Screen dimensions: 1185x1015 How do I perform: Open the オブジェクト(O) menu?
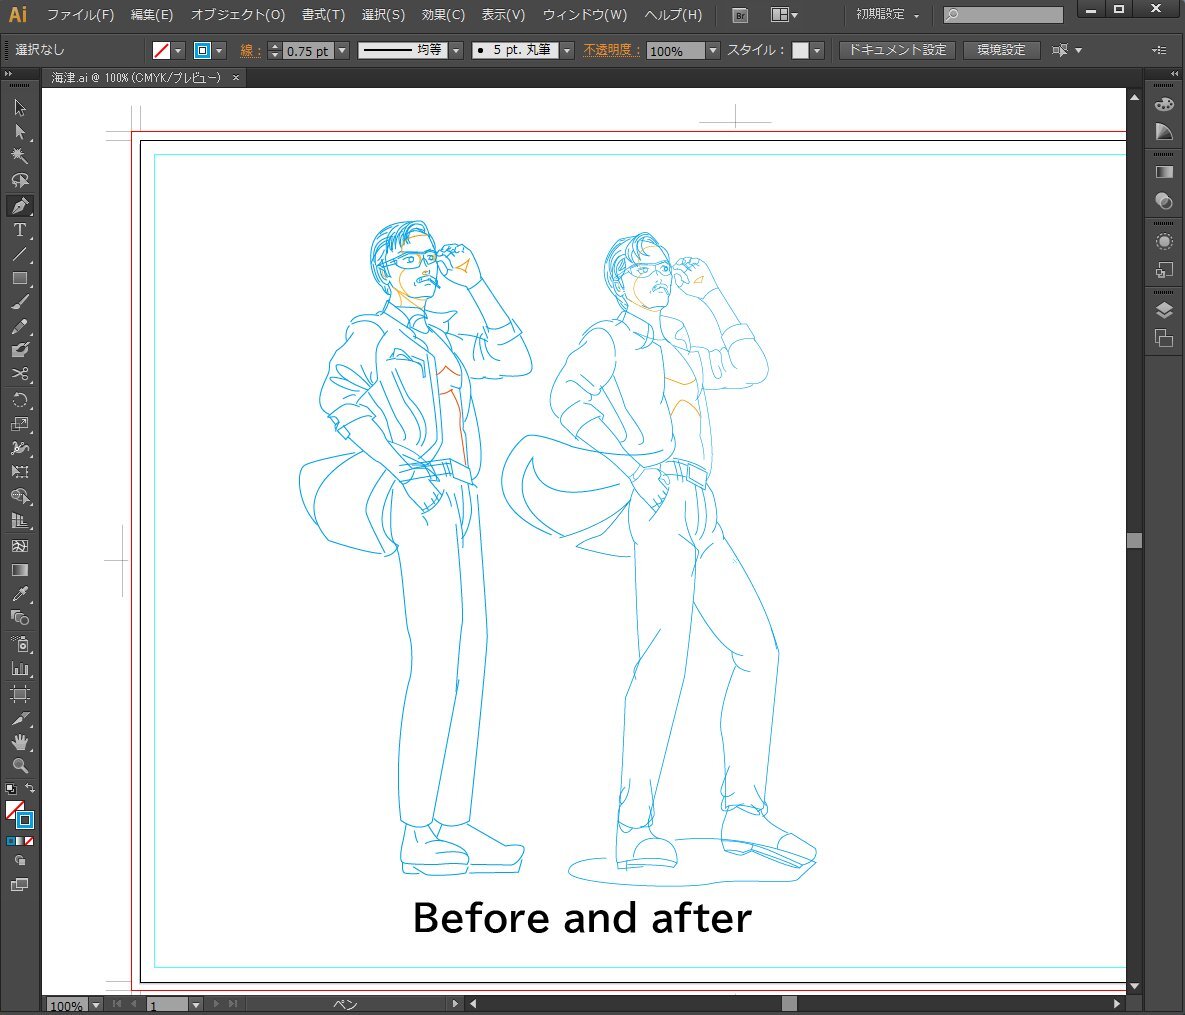[237, 14]
